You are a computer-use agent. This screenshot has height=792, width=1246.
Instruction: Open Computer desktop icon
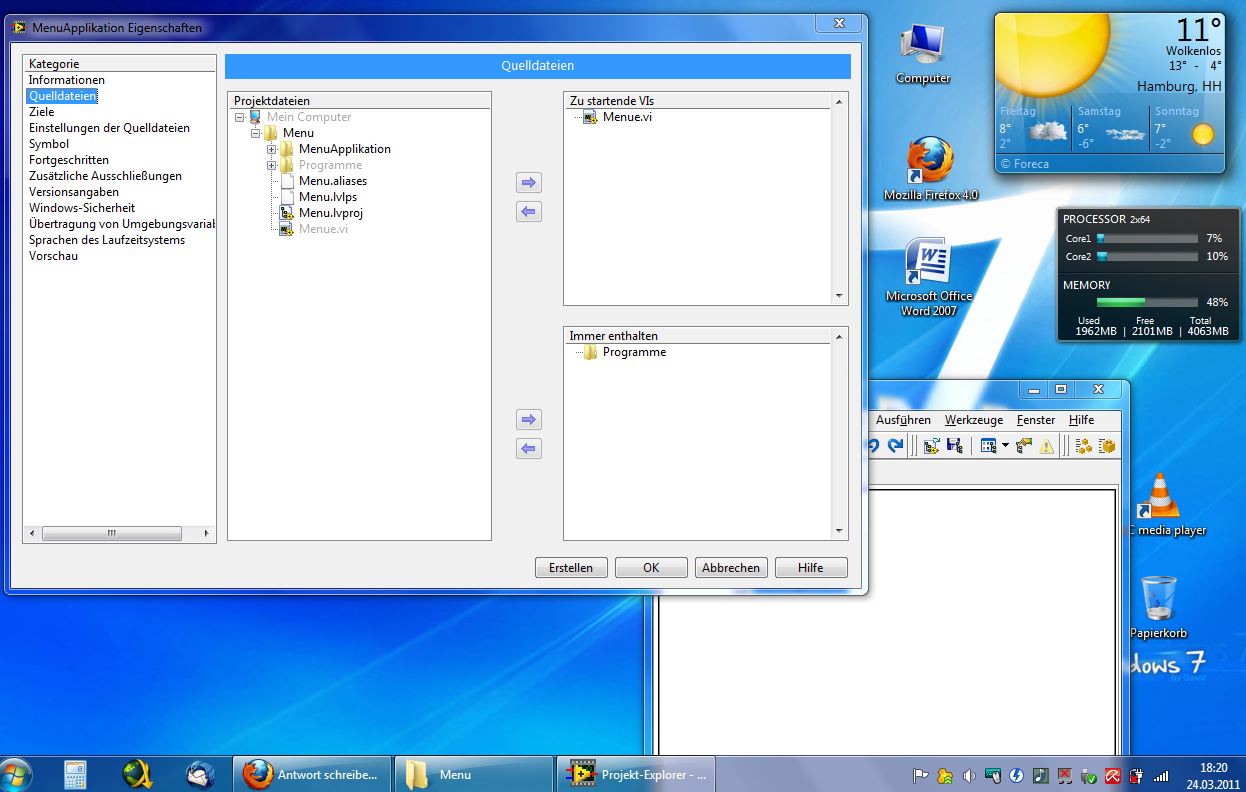pyautogui.click(x=922, y=53)
